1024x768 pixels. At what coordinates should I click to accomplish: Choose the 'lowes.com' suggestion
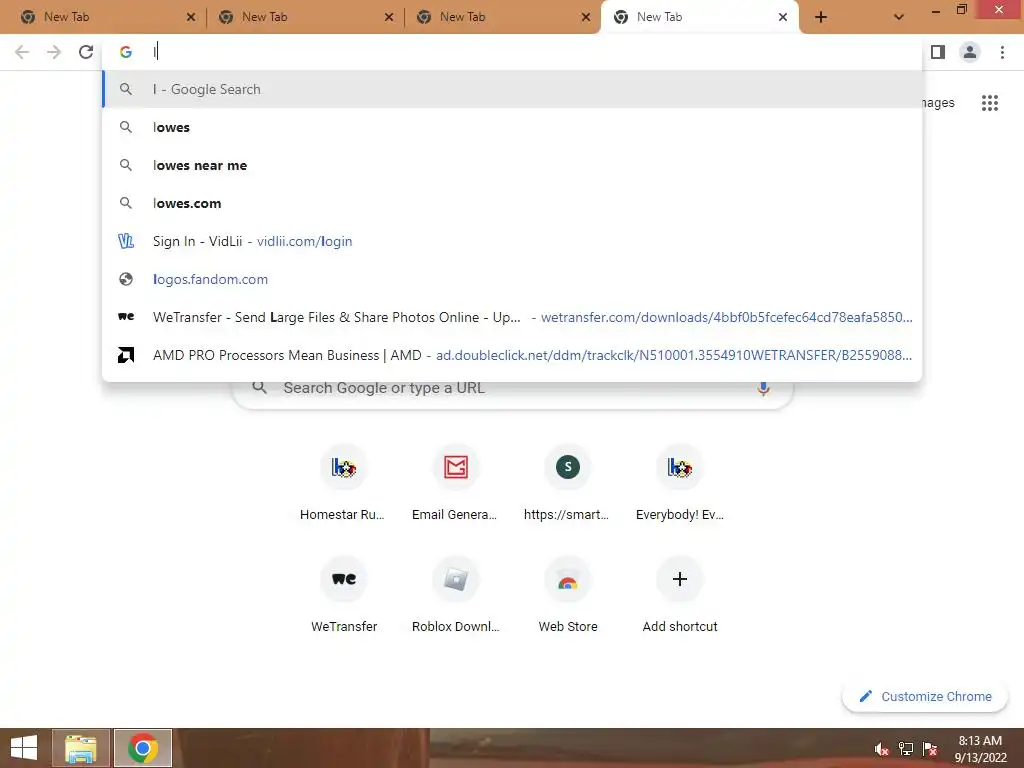click(512, 203)
